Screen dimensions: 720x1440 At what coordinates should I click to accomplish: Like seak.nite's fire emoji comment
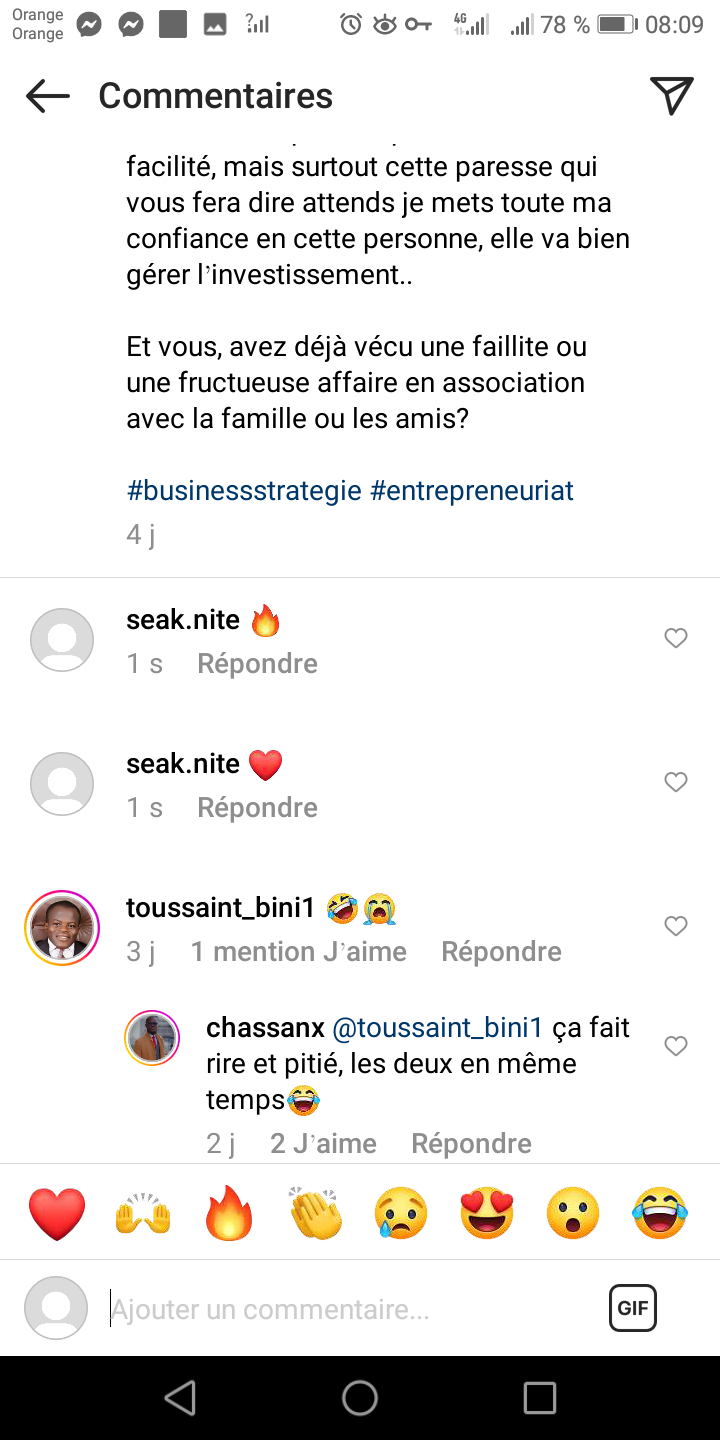pyautogui.click(x=676, y=638)
